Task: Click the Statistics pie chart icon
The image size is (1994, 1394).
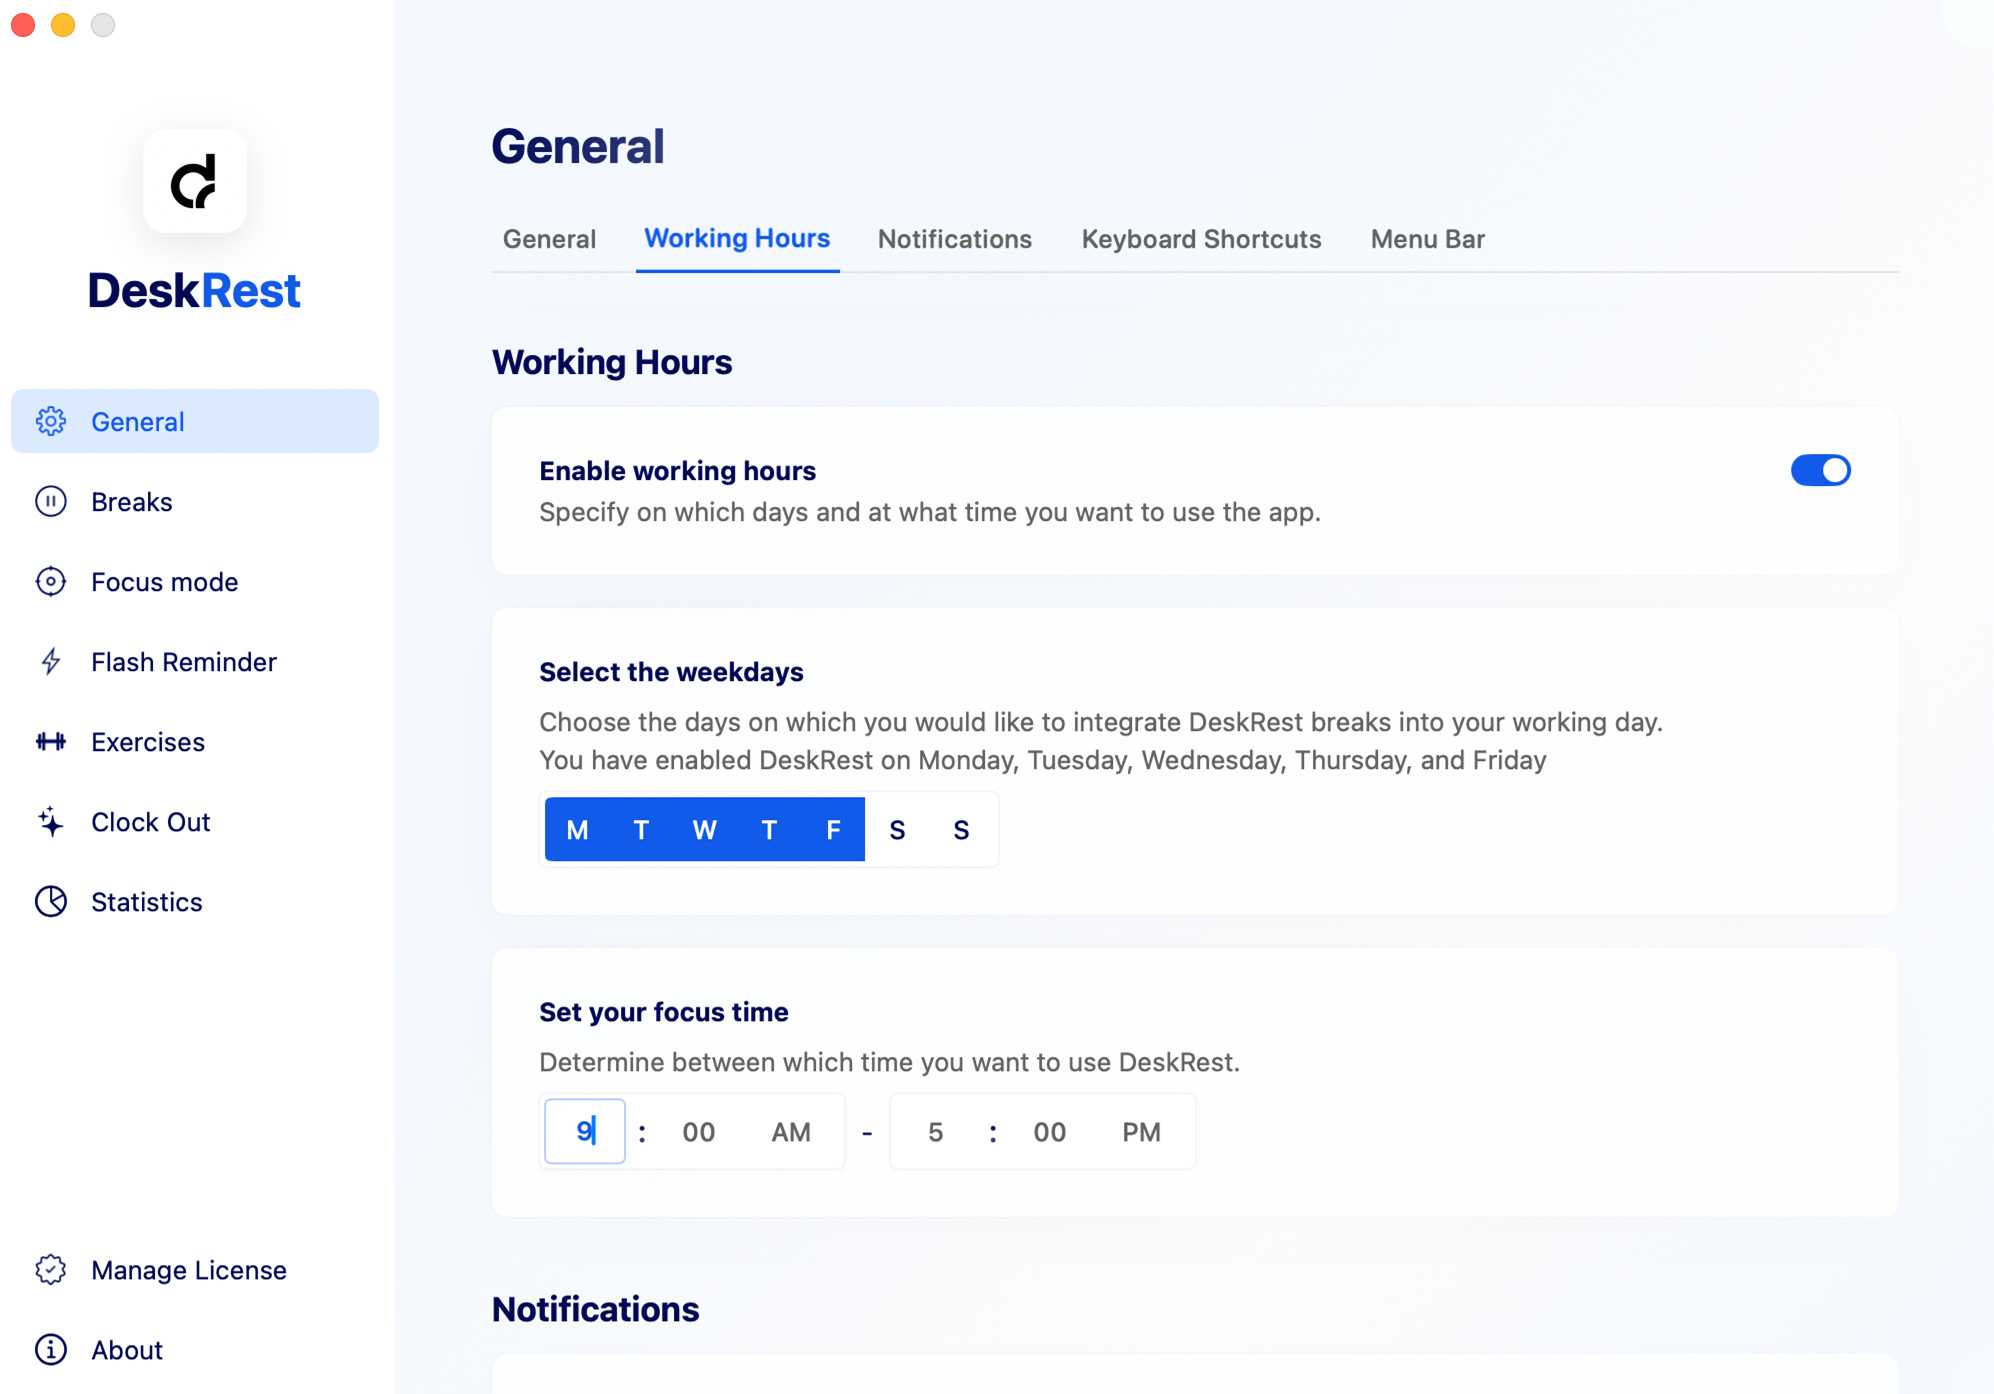Action: tap(51, 901)
